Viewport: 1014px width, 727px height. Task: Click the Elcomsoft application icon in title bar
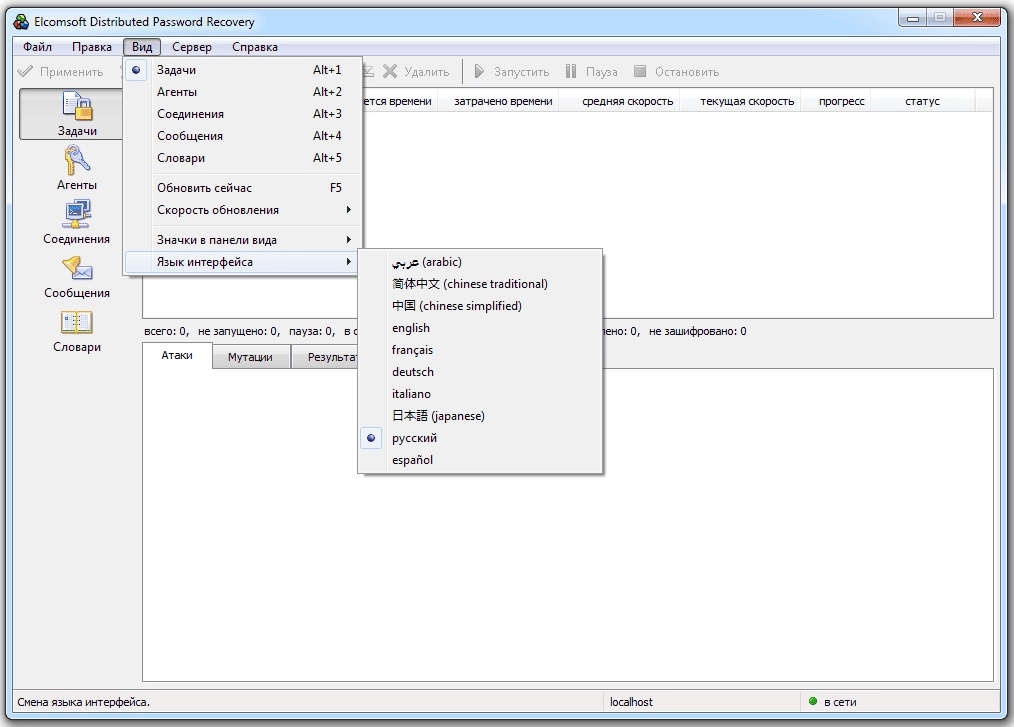click(x=21, y=21)
